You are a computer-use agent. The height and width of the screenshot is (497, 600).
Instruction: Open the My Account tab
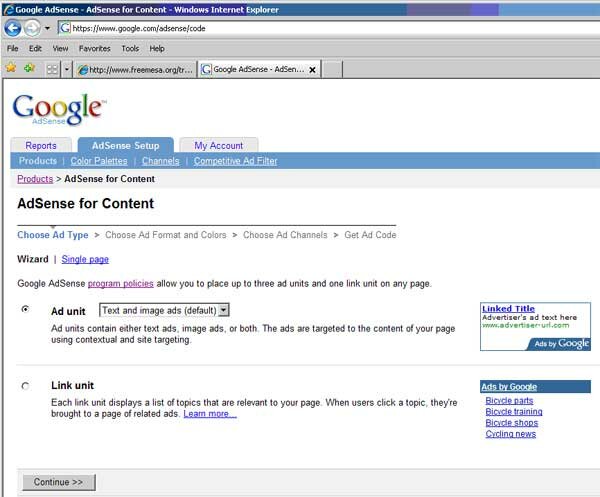pyautogui.click(x=218, y=146)
